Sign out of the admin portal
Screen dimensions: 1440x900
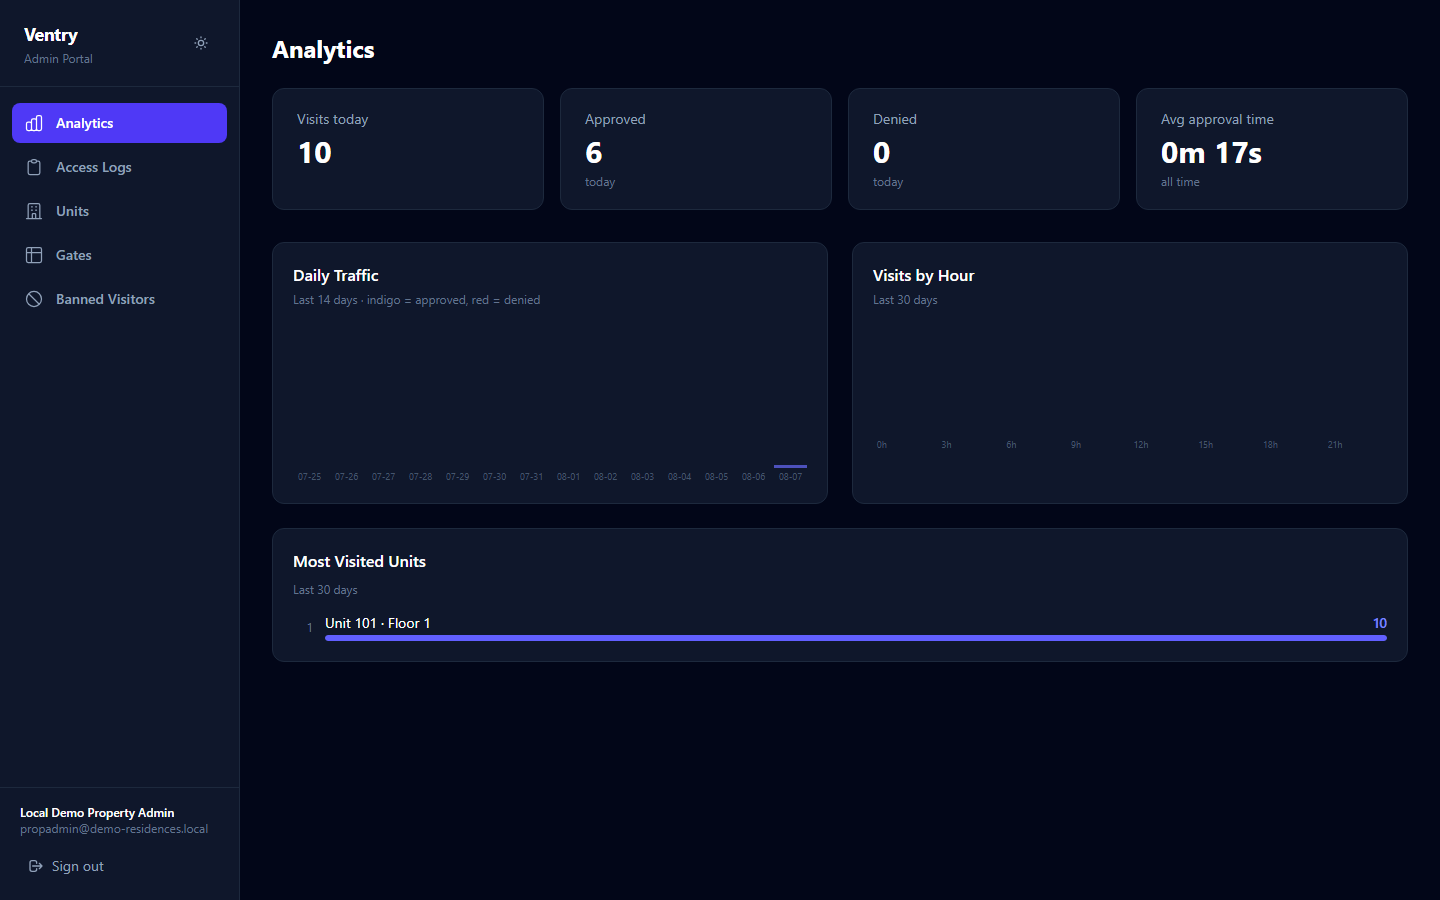[x=66, y=866]
